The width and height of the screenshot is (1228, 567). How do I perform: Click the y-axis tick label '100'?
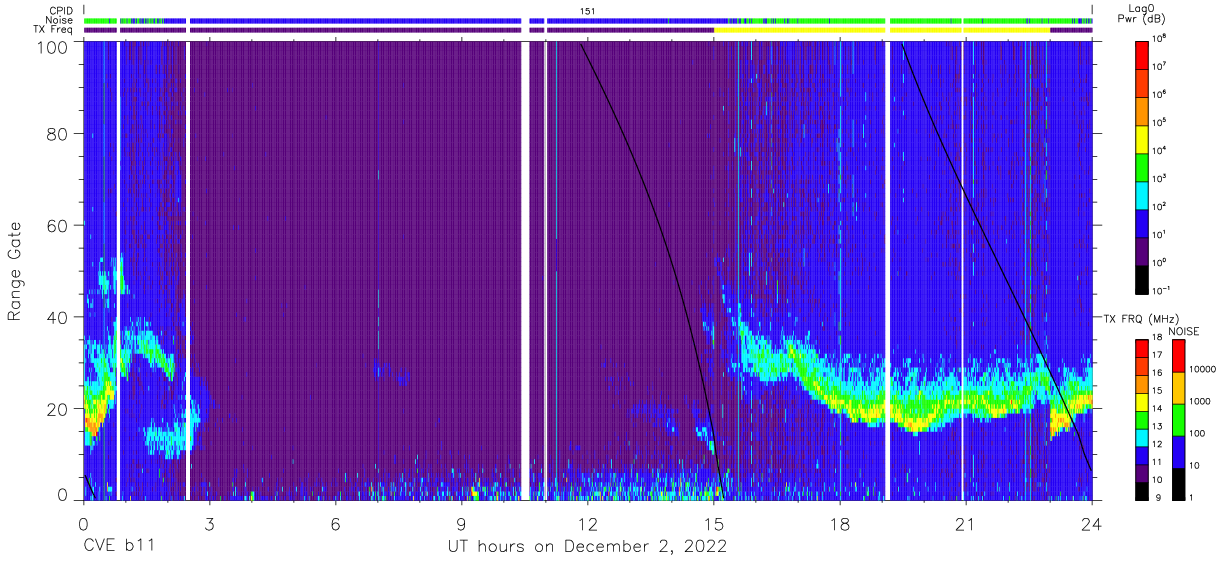(53, 47)
